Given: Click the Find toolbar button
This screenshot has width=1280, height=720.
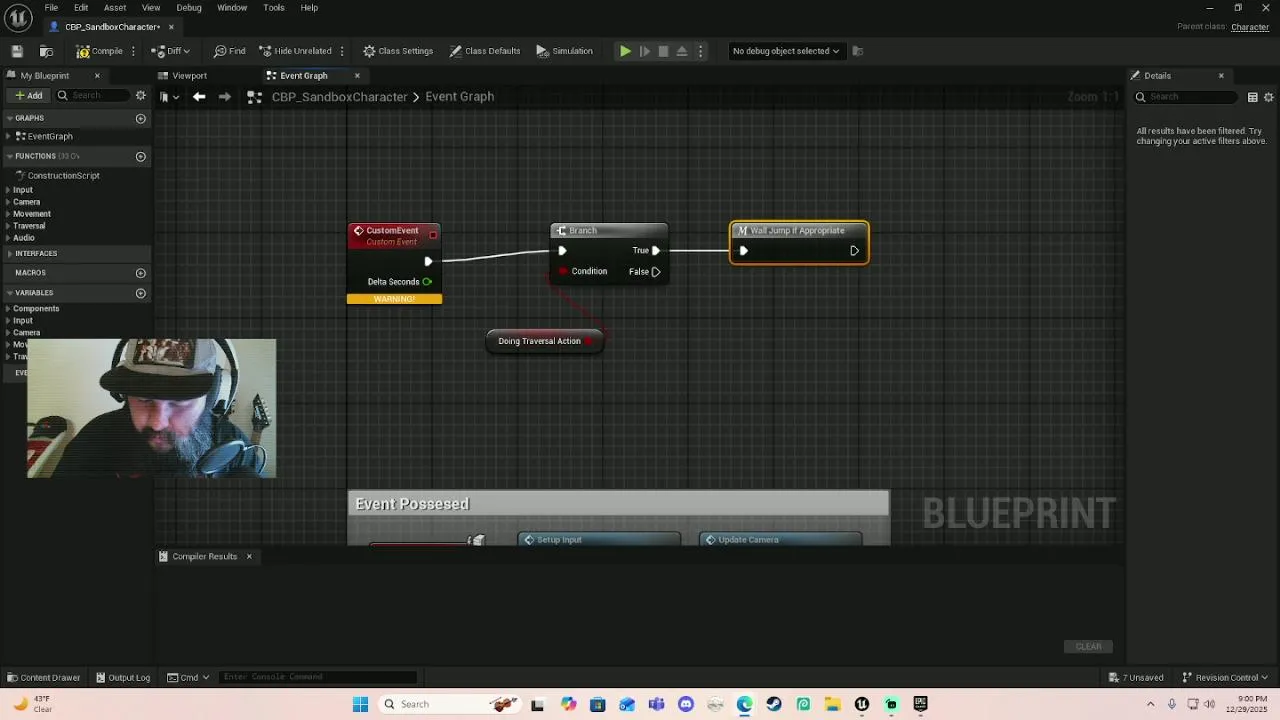Looking at the screenshot, I should (229, 51).
